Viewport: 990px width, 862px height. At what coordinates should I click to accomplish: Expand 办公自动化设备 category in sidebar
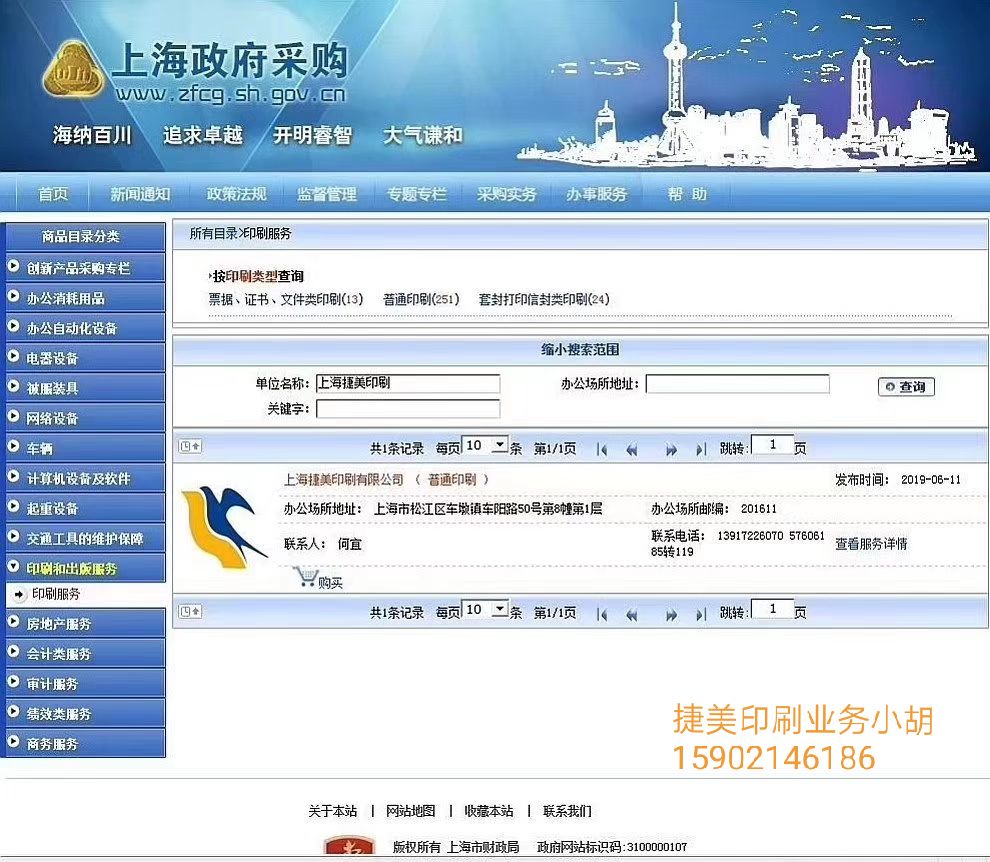pos(71,328)
